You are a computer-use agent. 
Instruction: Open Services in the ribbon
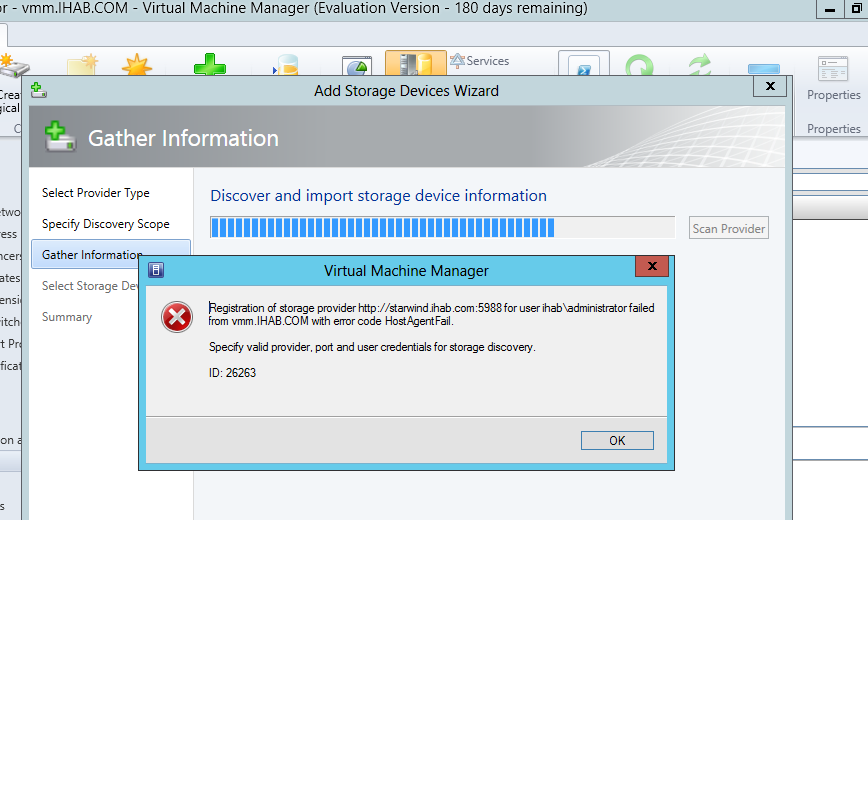(x=479, y=61)
